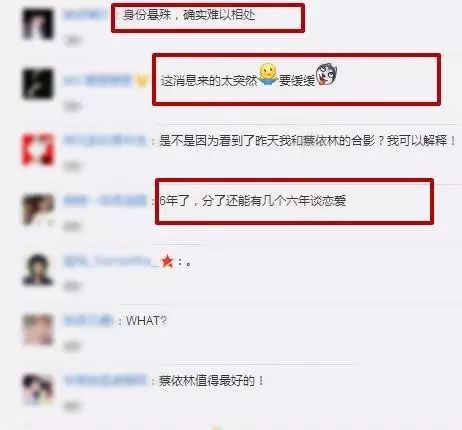The height and width of the screenshot is (430, 462).
Task: Click the yellow shrugging smiley emoji
Action: point(268,74)
